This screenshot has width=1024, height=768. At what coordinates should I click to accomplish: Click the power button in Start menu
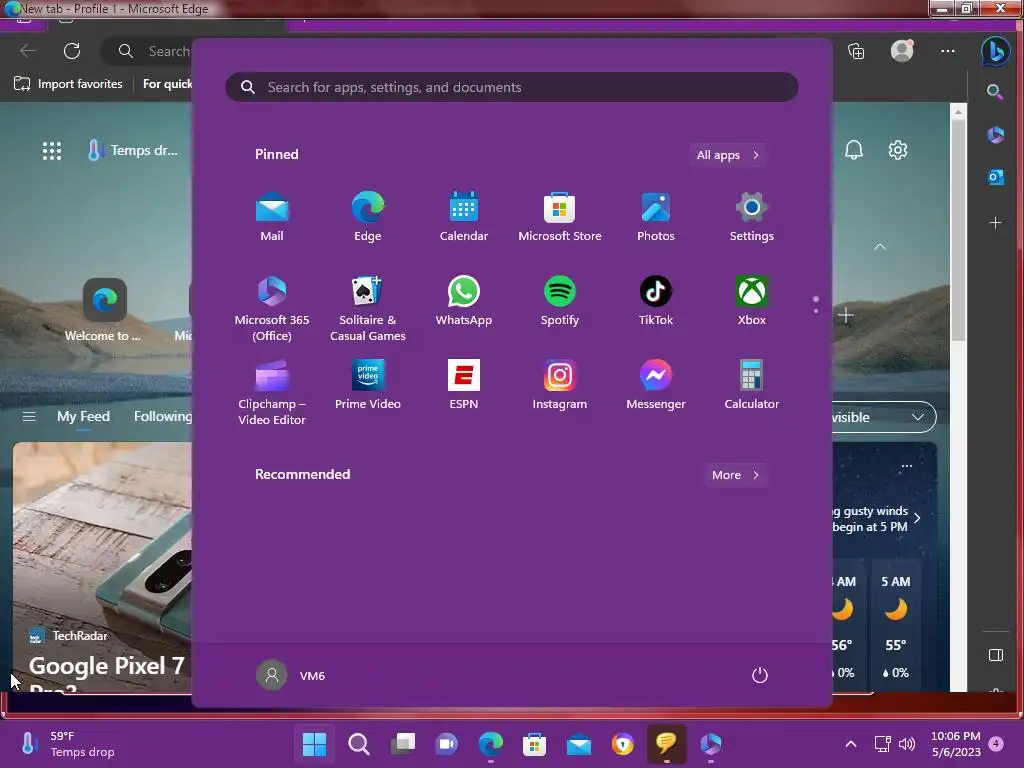760,675
